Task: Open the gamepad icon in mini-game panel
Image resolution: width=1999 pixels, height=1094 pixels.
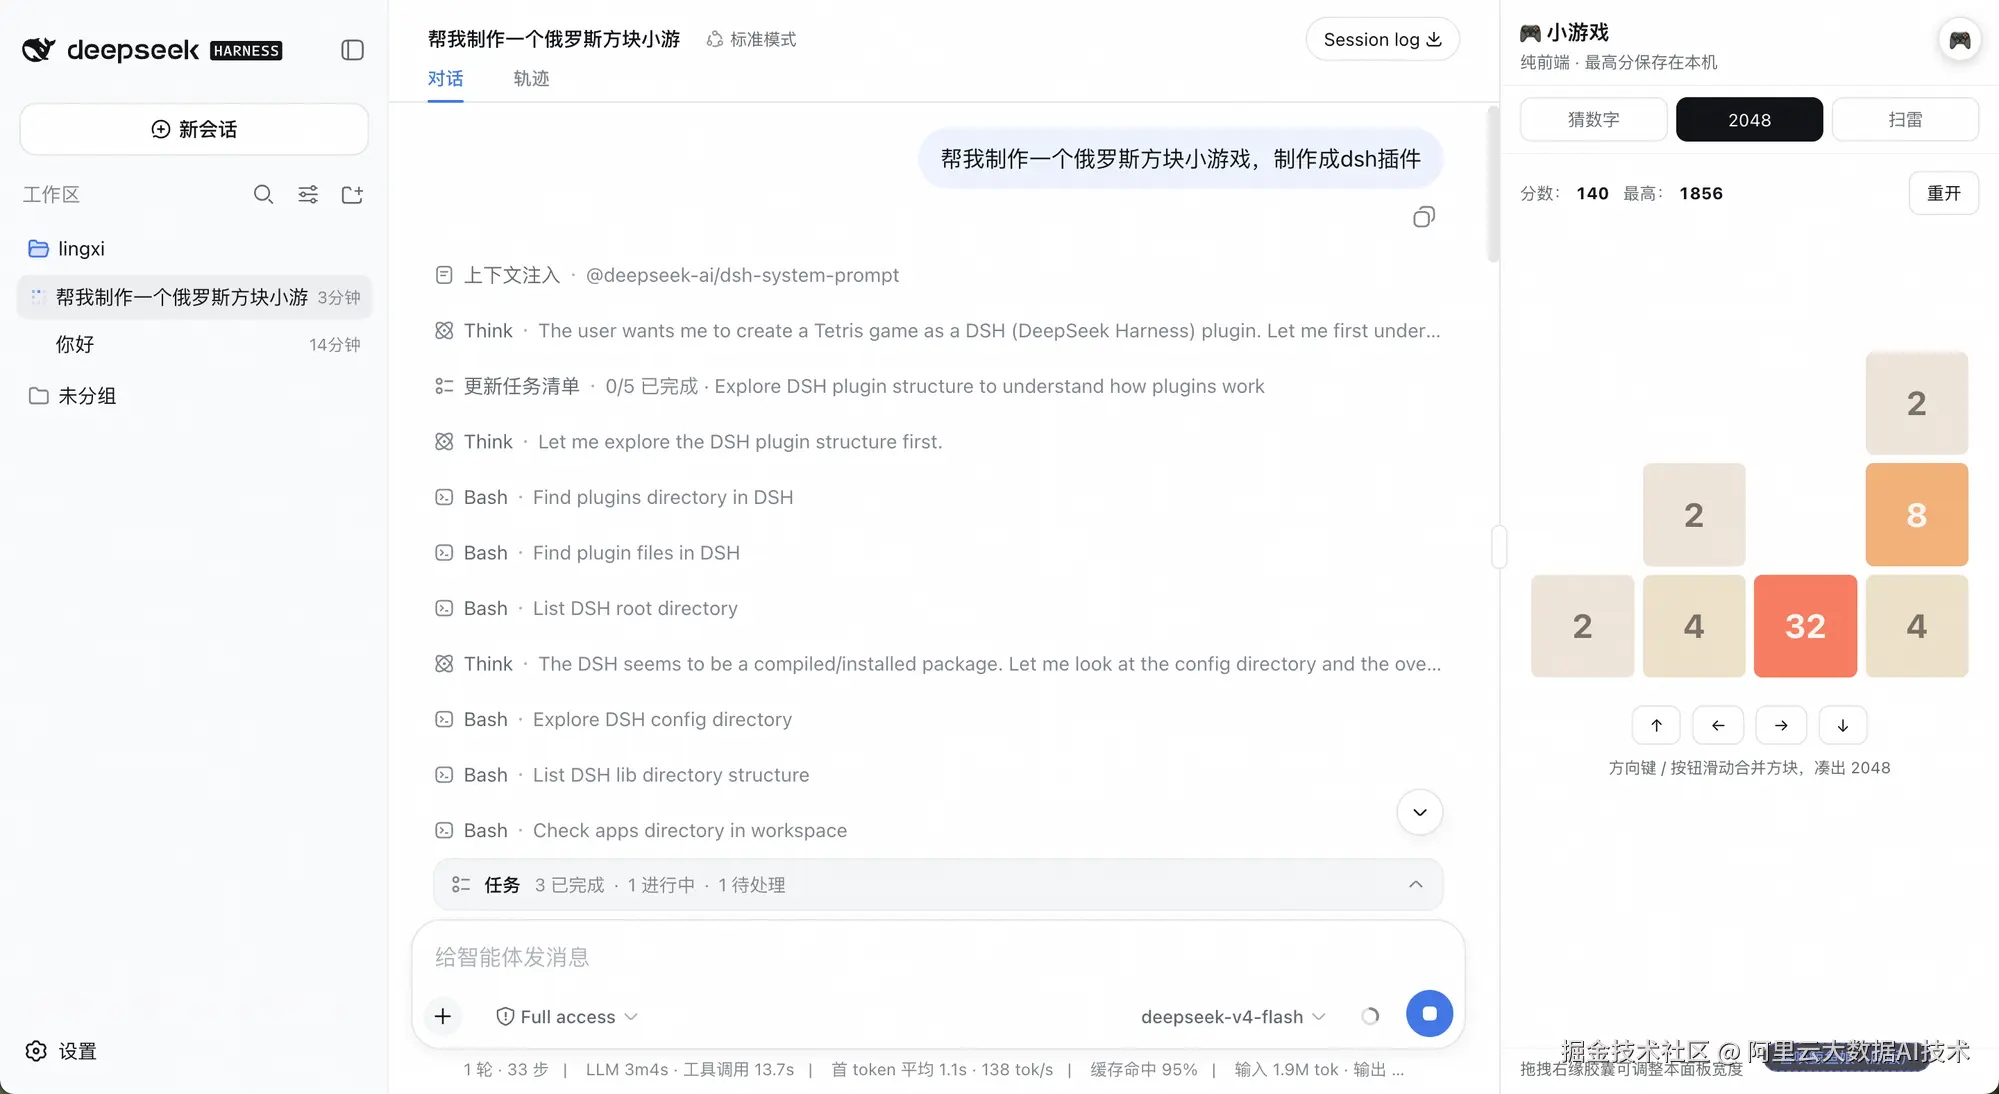Action: (x=1959, y=40)
